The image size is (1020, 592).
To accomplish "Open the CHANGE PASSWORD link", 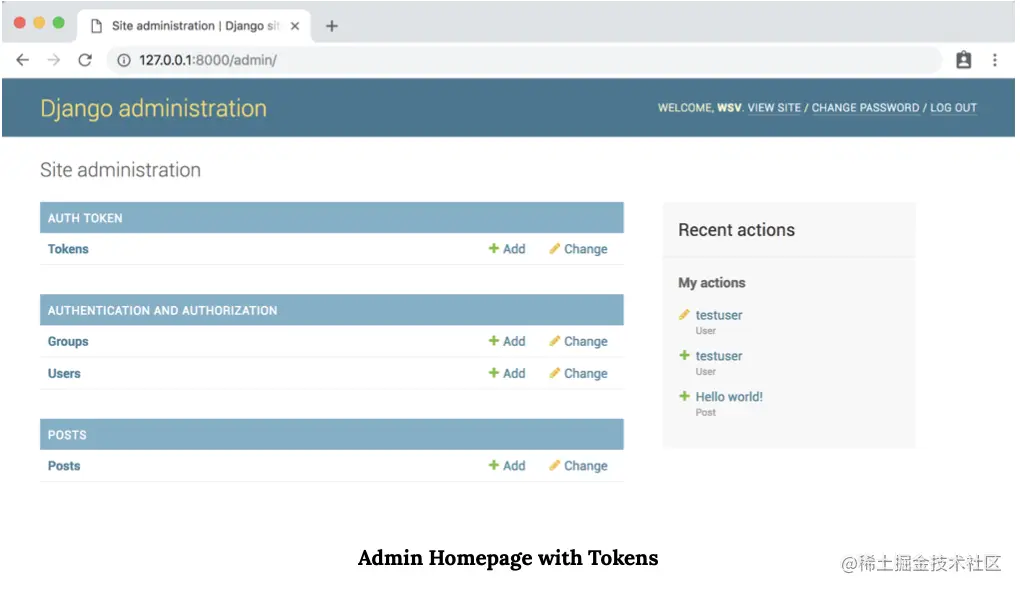I will click(x=865, y=108).
